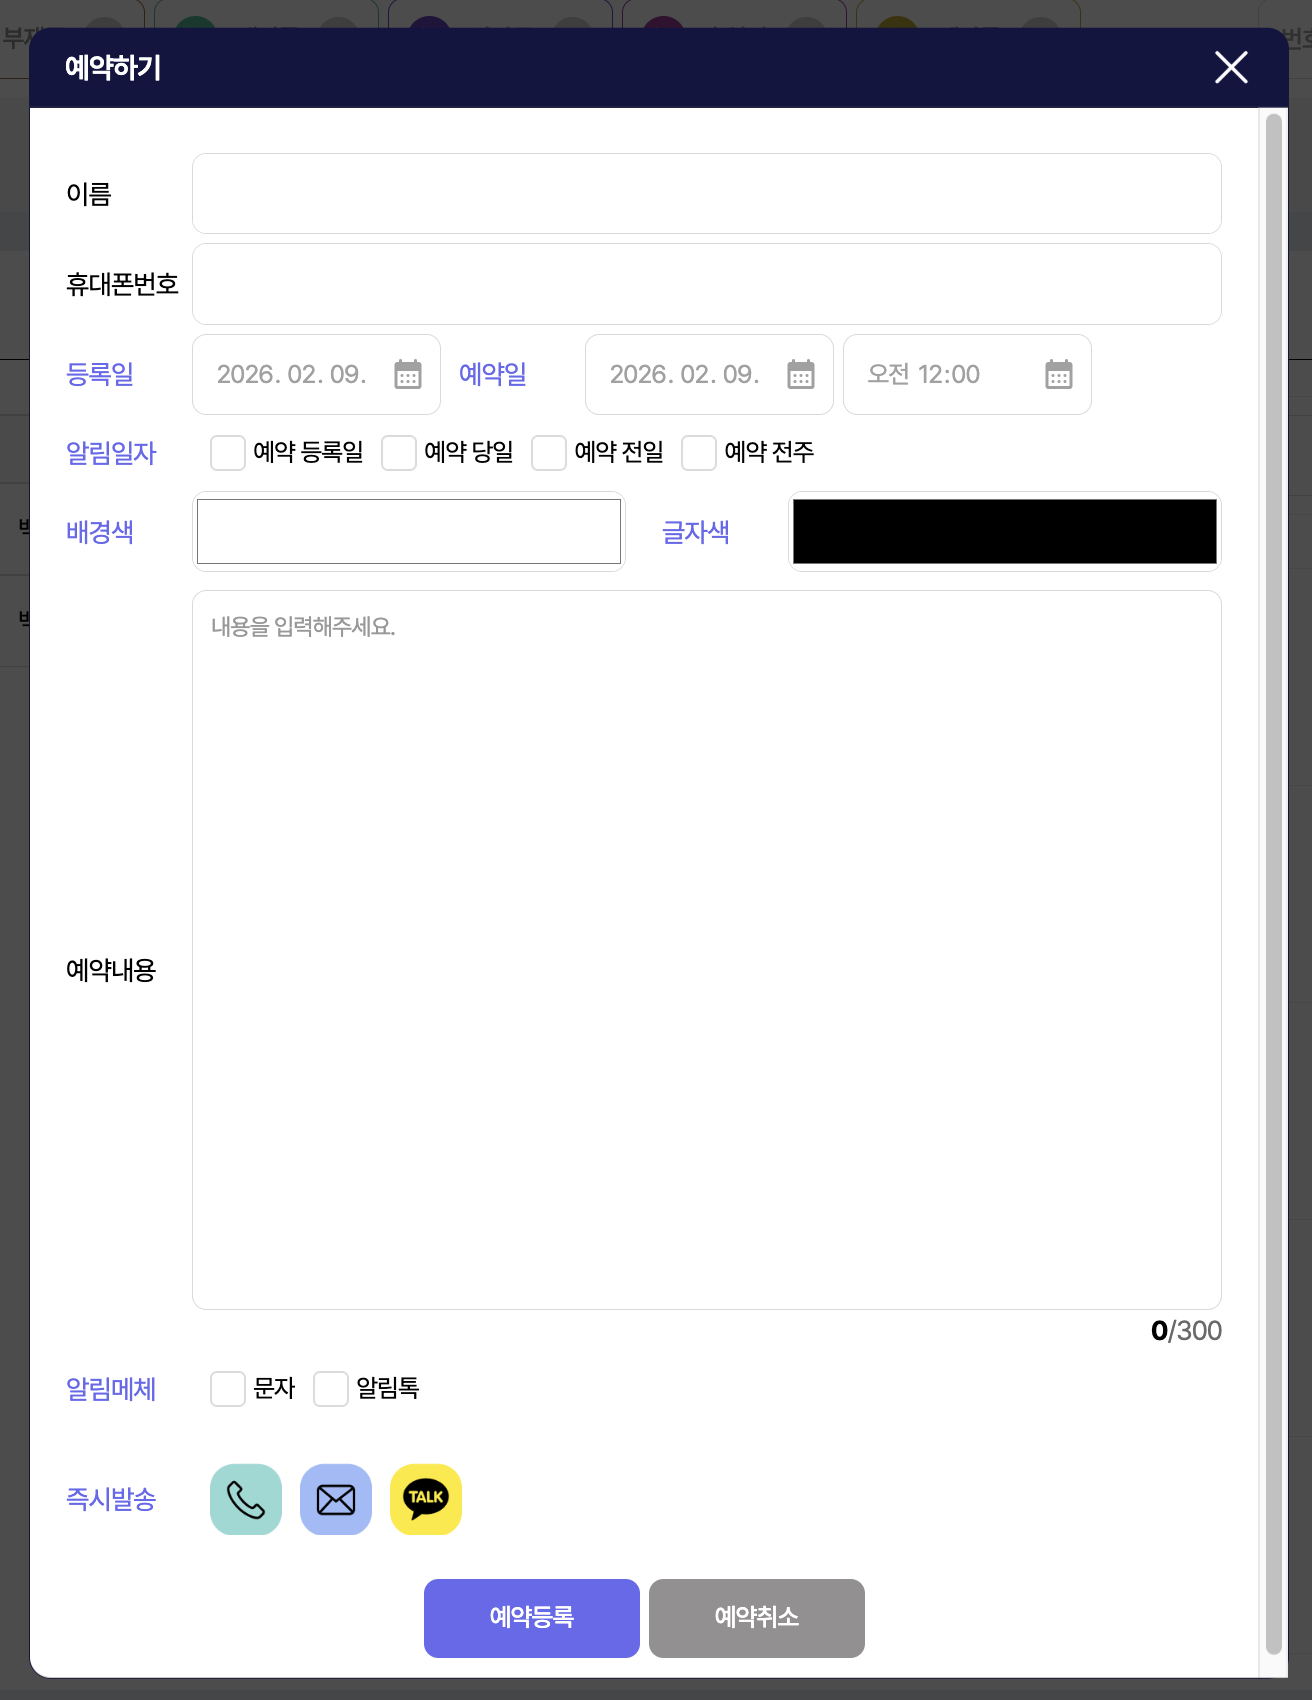Toggle the 예약 전일 checkbox

pyautogui.click(x=549, y=453)
